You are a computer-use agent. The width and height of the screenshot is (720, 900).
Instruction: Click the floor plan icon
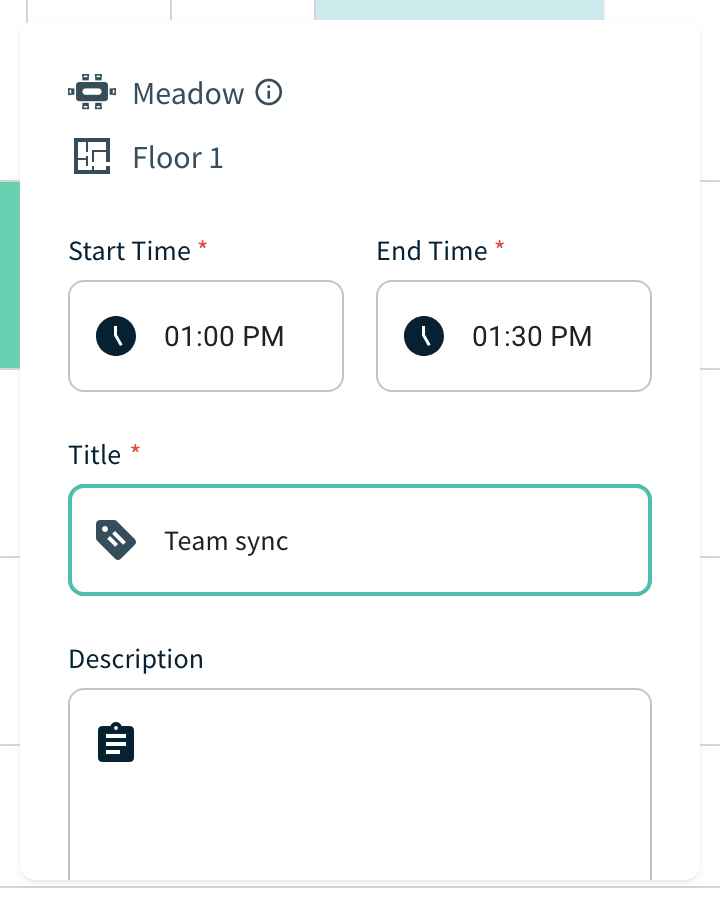92,156
